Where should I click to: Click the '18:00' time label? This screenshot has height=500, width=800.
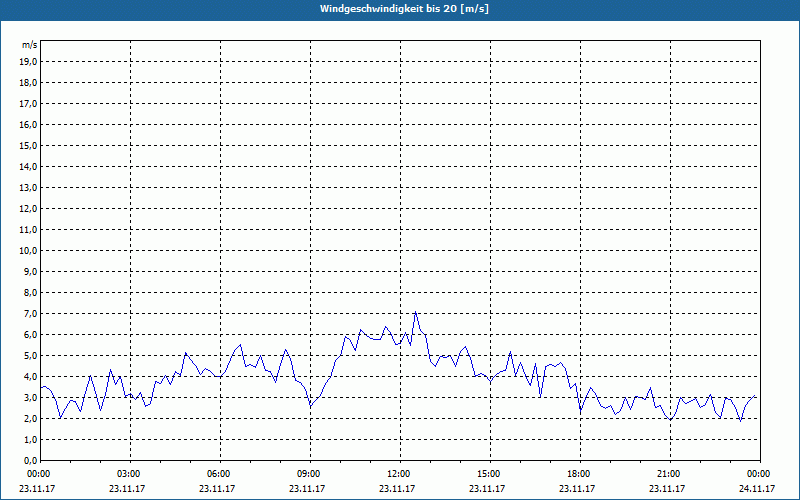(580, 474)
